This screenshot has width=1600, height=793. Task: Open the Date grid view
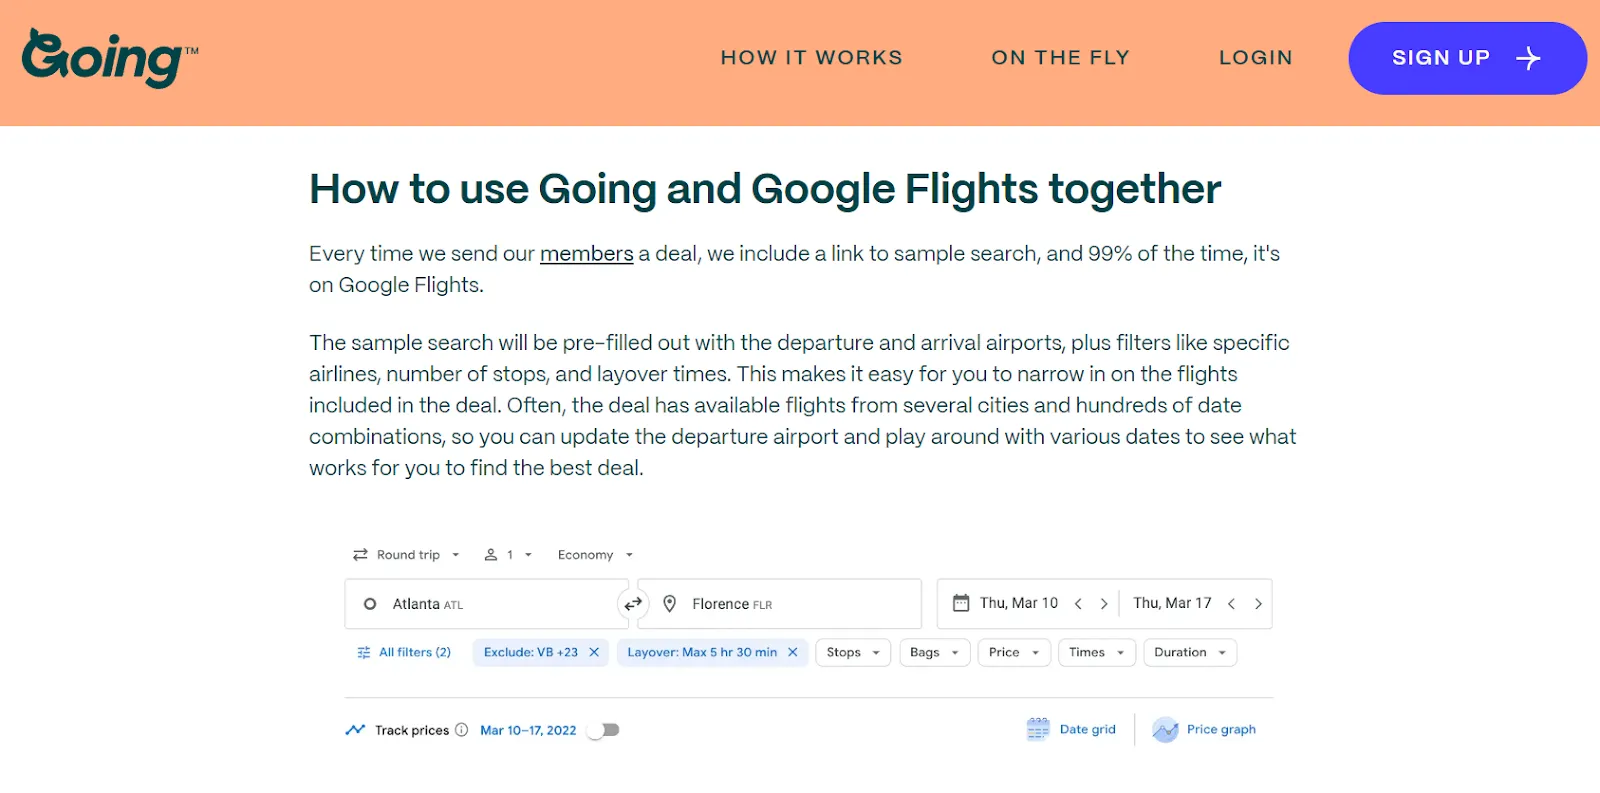[1071, 729]
